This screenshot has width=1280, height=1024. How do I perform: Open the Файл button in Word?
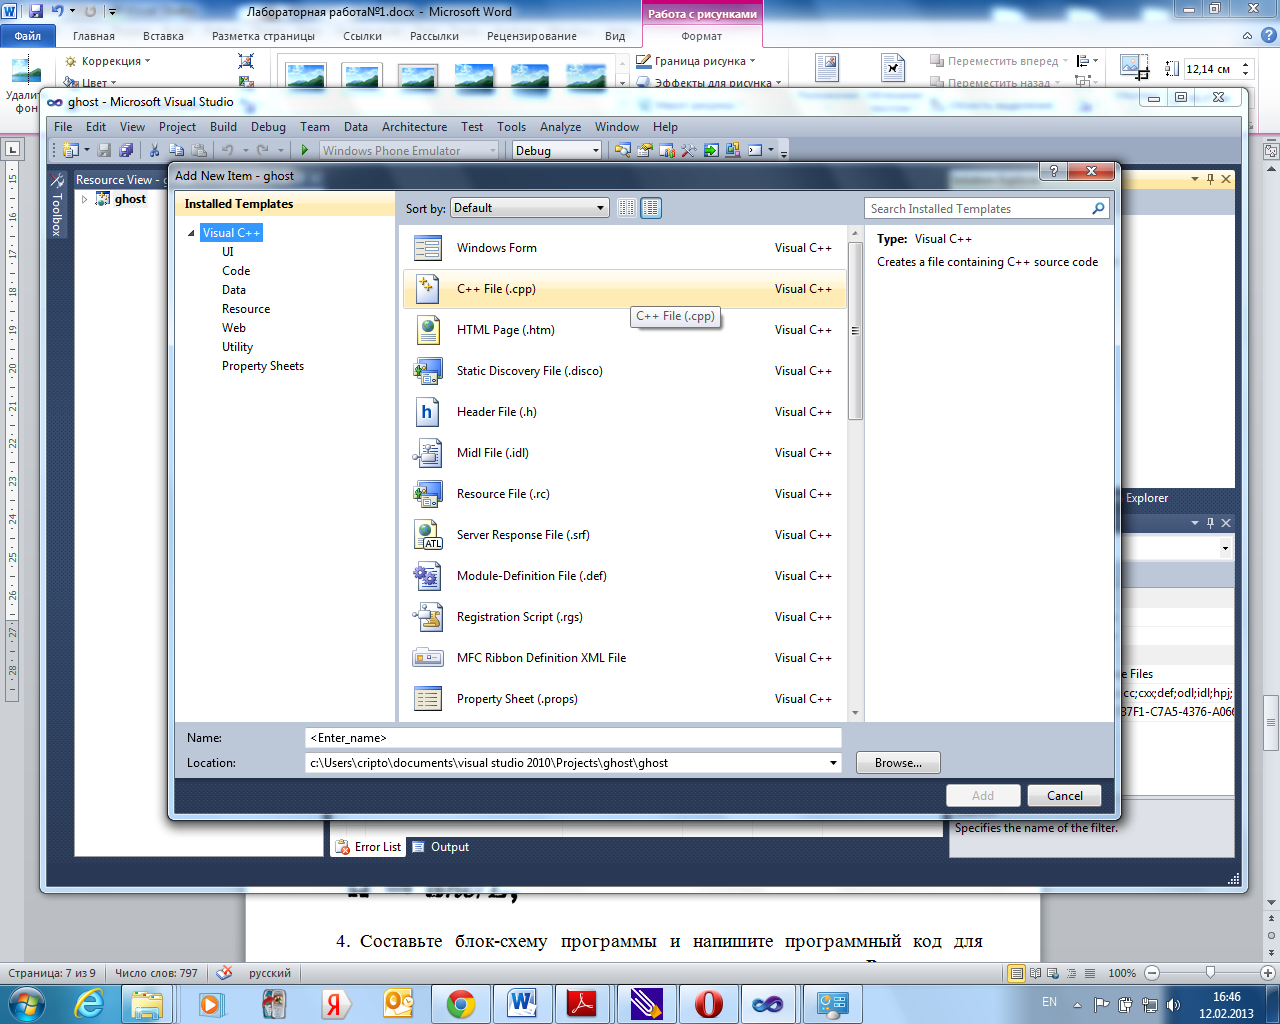[x=27, y=36]
